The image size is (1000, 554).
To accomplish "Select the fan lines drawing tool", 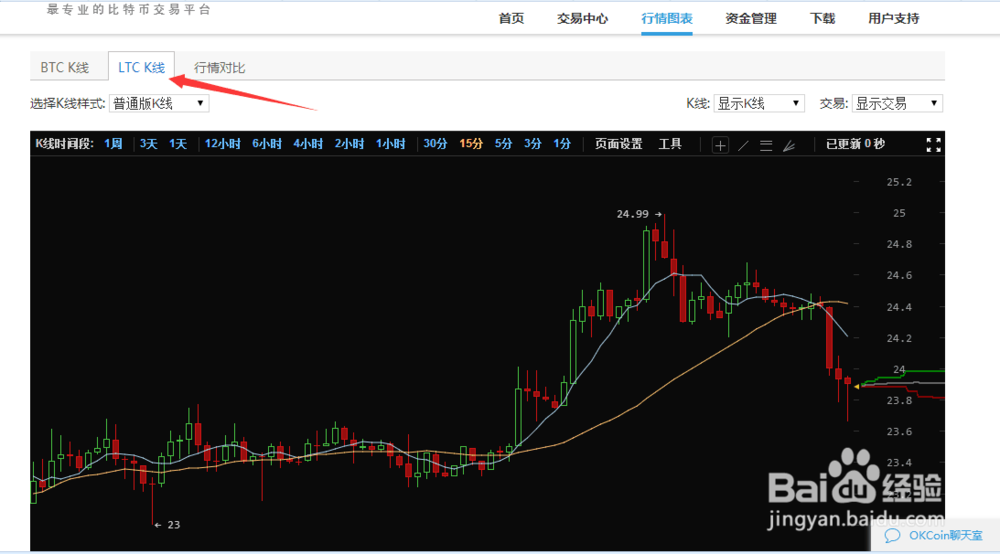I will click(789, 145).
